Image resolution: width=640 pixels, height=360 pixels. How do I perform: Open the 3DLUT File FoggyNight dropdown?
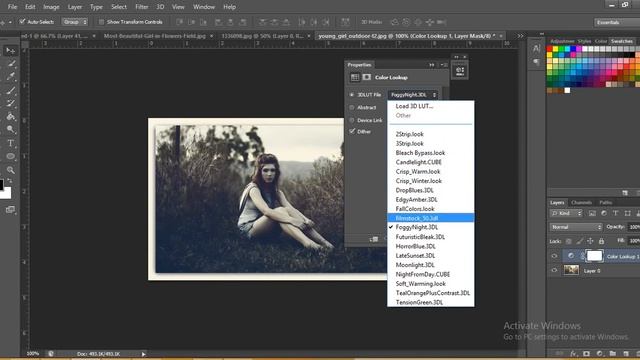pos(413,95)
